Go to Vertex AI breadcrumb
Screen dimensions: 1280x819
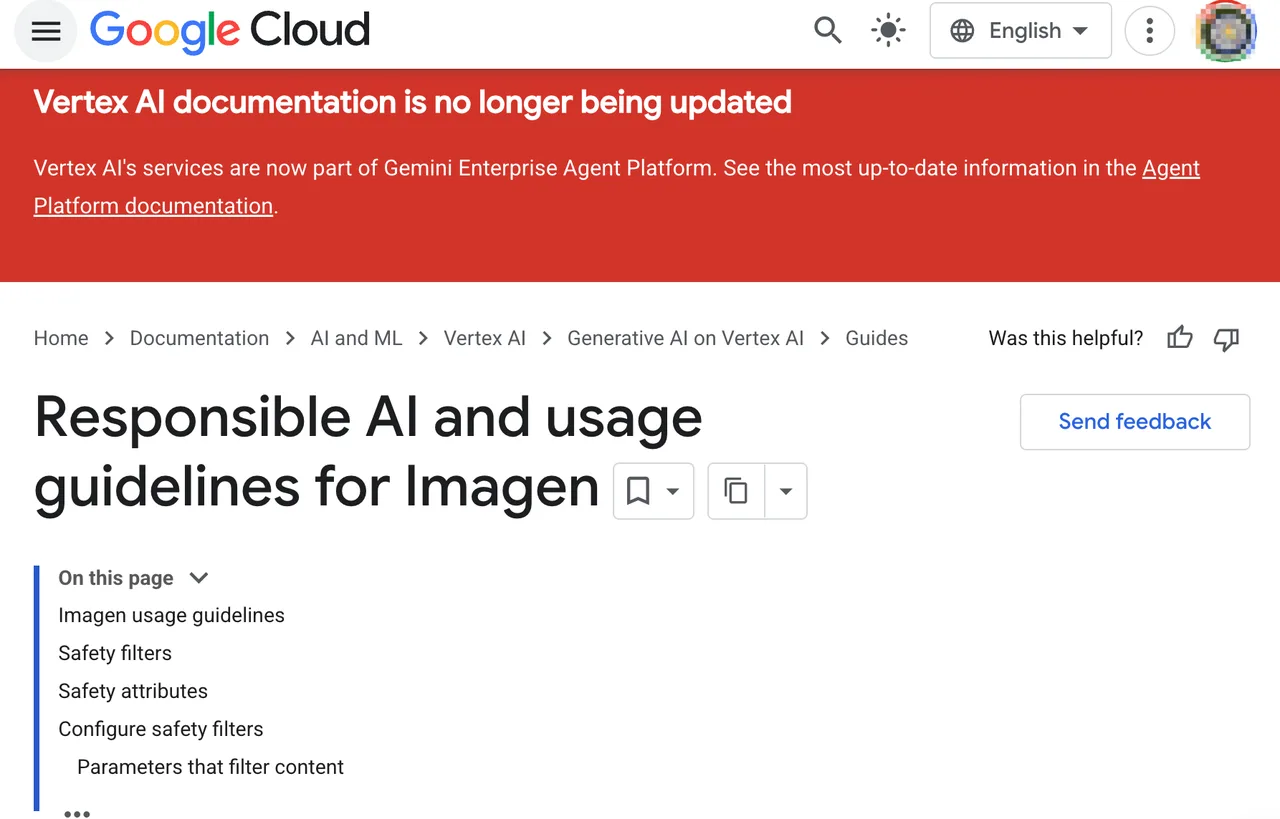click(x=485, y=338)
